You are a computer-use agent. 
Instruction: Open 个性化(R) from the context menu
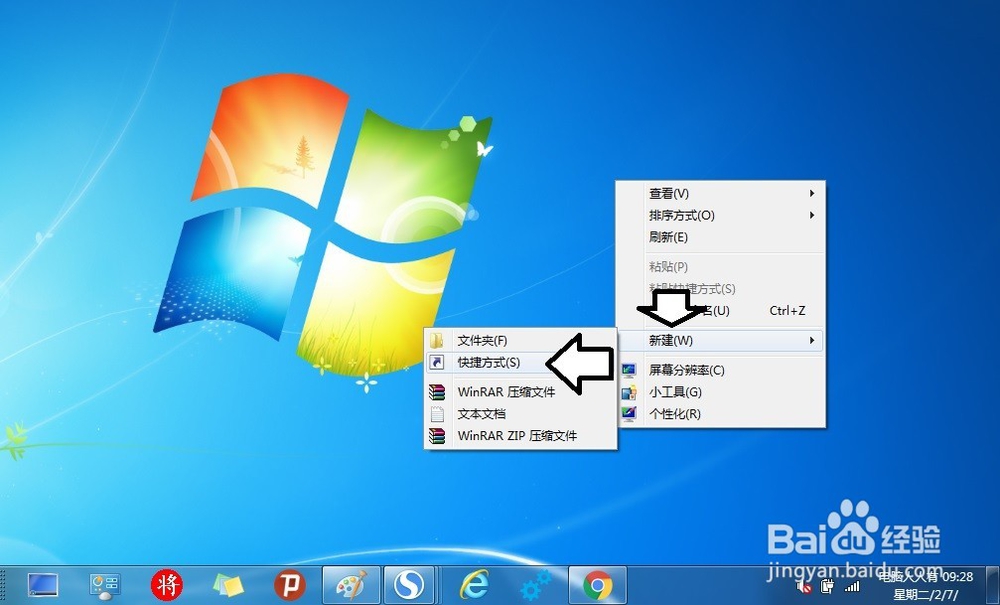(x=721, y=414)
